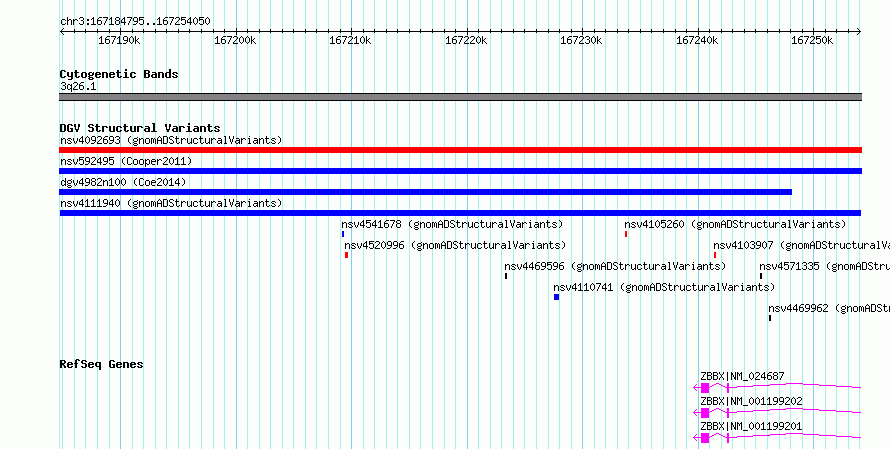Click the 167250k ruler tick label
890x449 pixels.
click(x=812, y=41)
